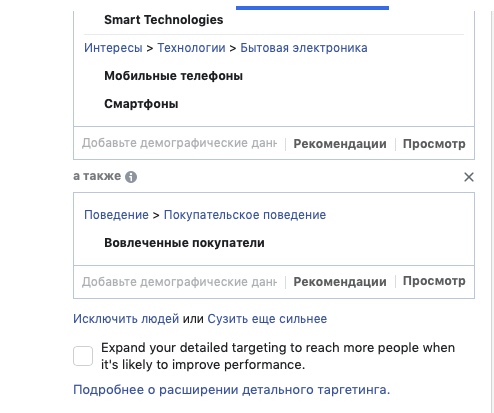494x413 pixels.
Task: Open Просмотр in the behavior box
Action: (x=434, y=281)
